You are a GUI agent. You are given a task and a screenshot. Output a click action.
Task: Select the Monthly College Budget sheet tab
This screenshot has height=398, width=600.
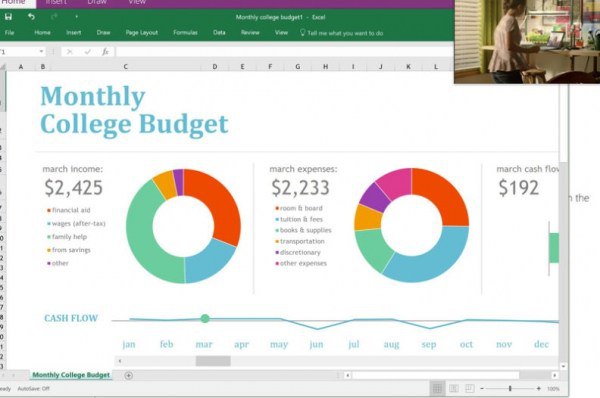(x=71, y=375)
